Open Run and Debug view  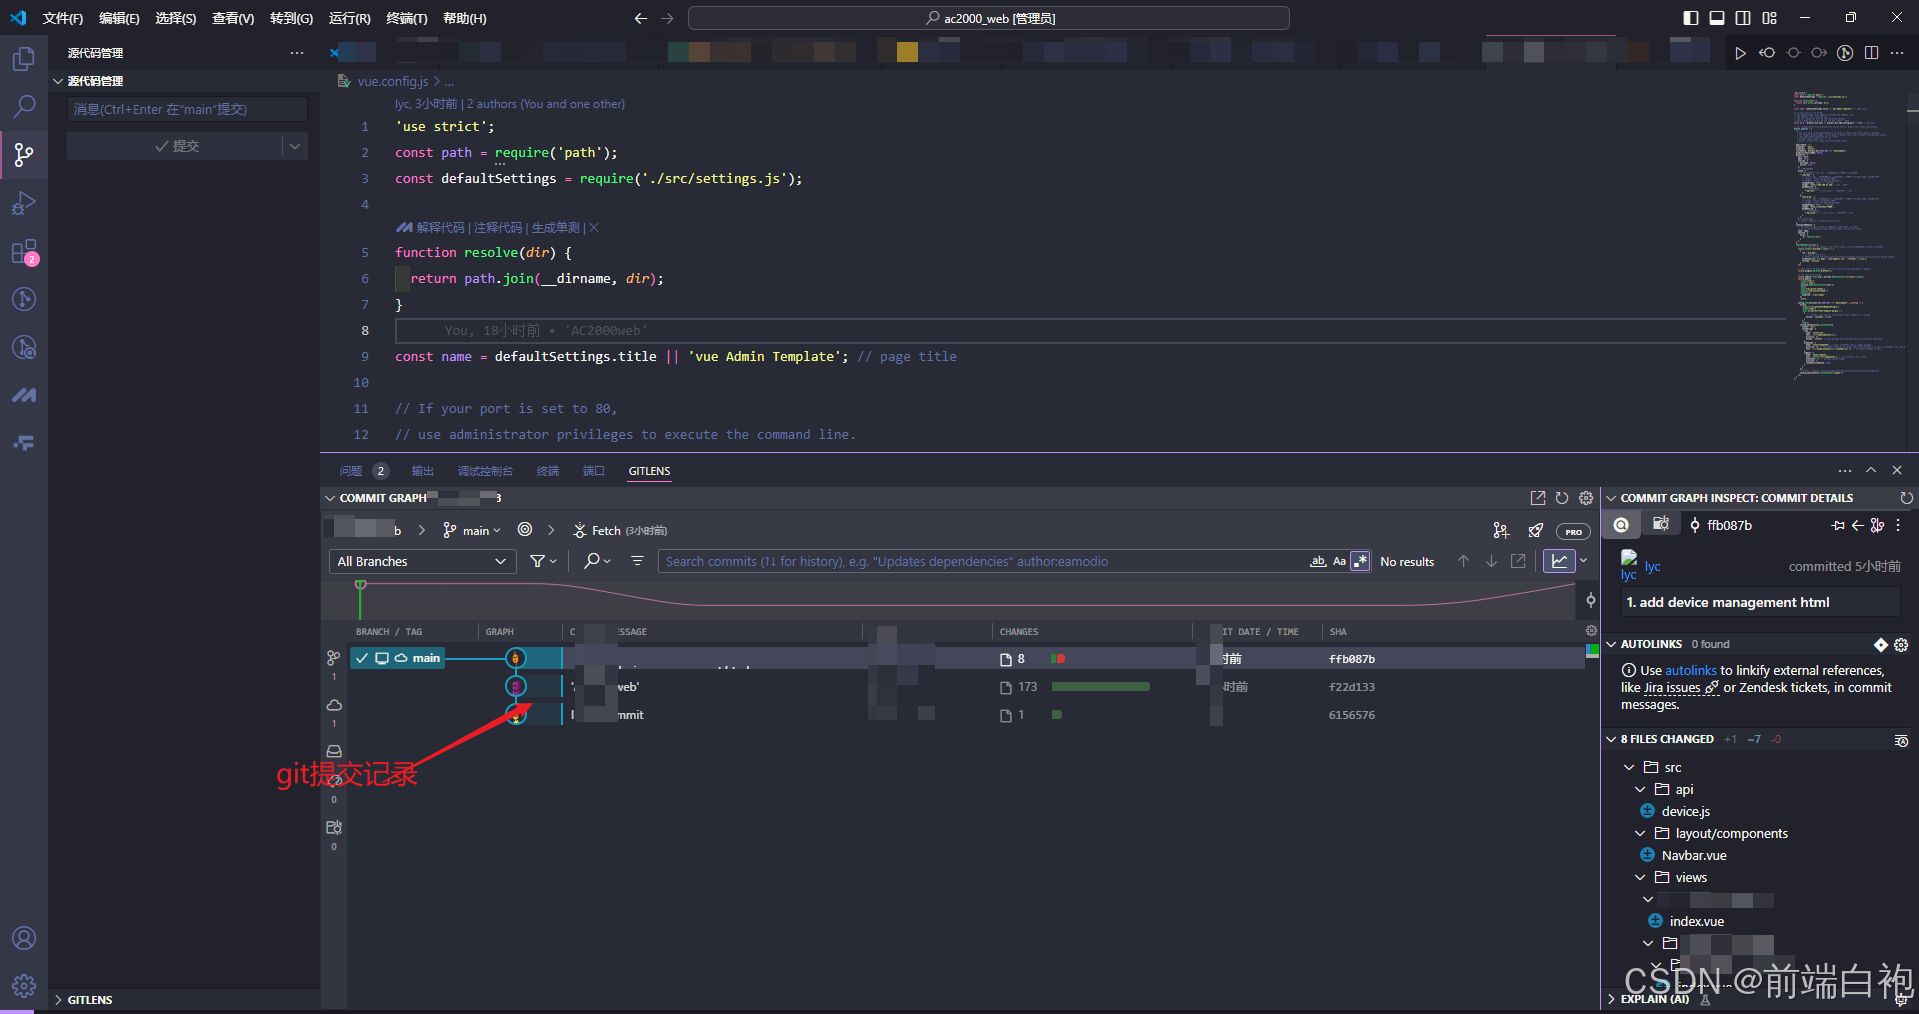tap(24, 203)
